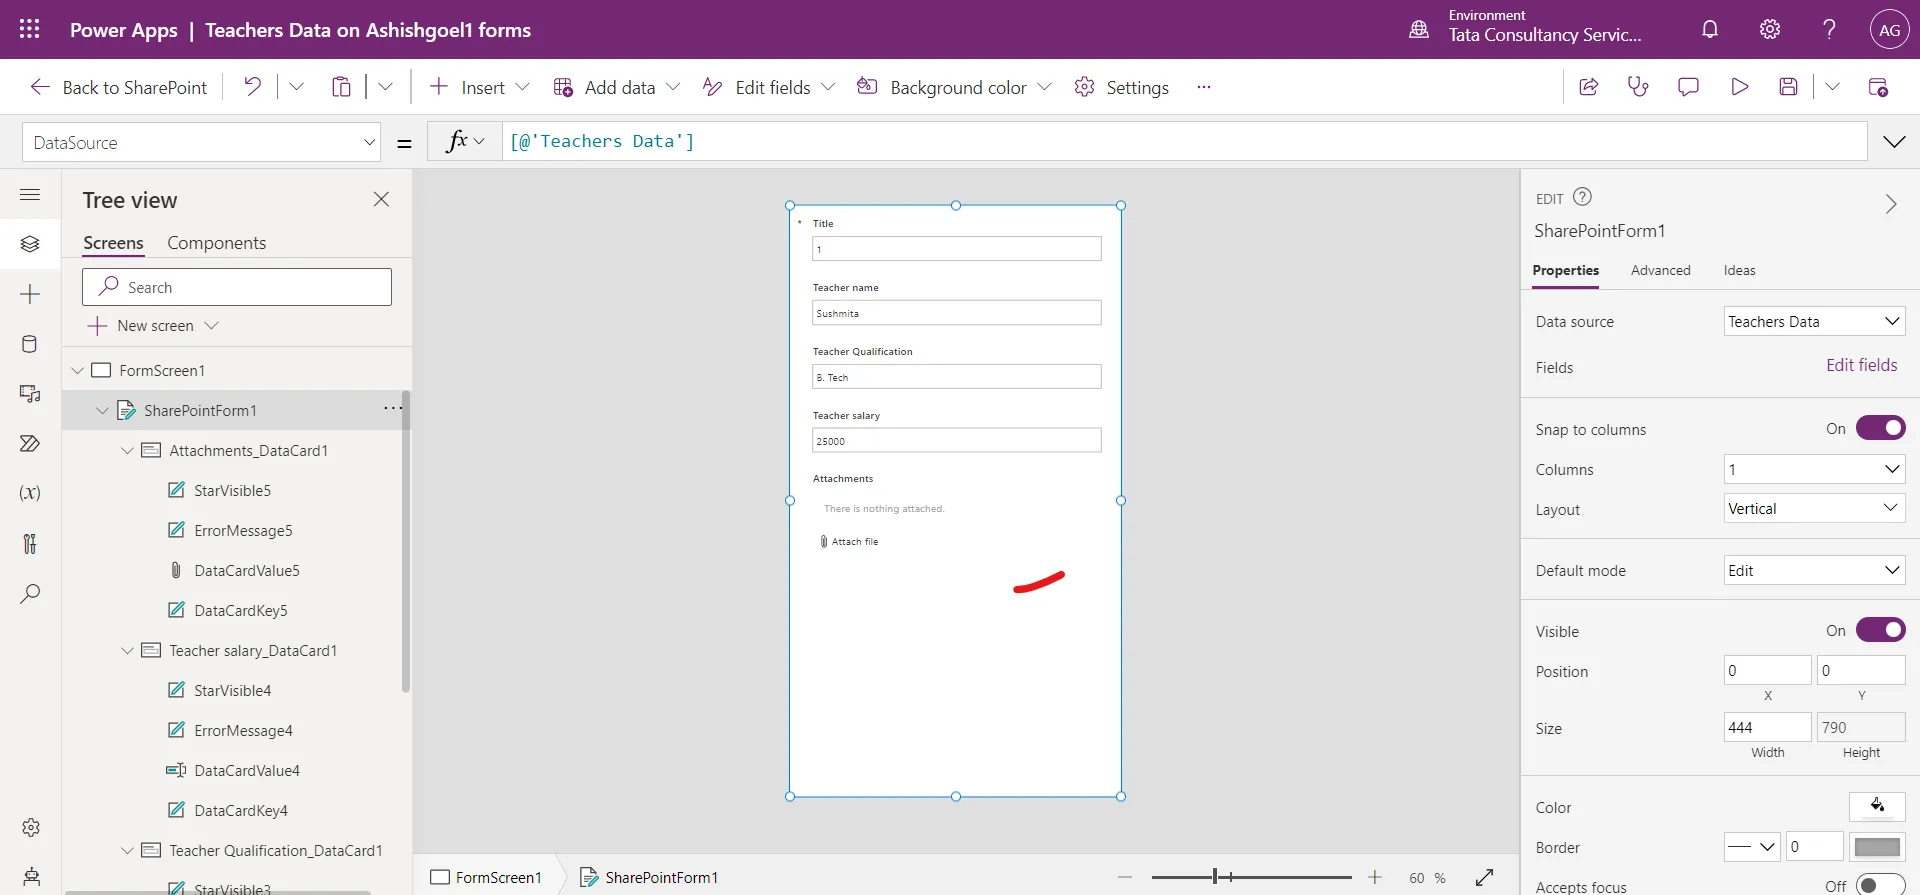The image size is (1920, 895).
Task: Open the Comments icon
Action: coord(1688,87)
